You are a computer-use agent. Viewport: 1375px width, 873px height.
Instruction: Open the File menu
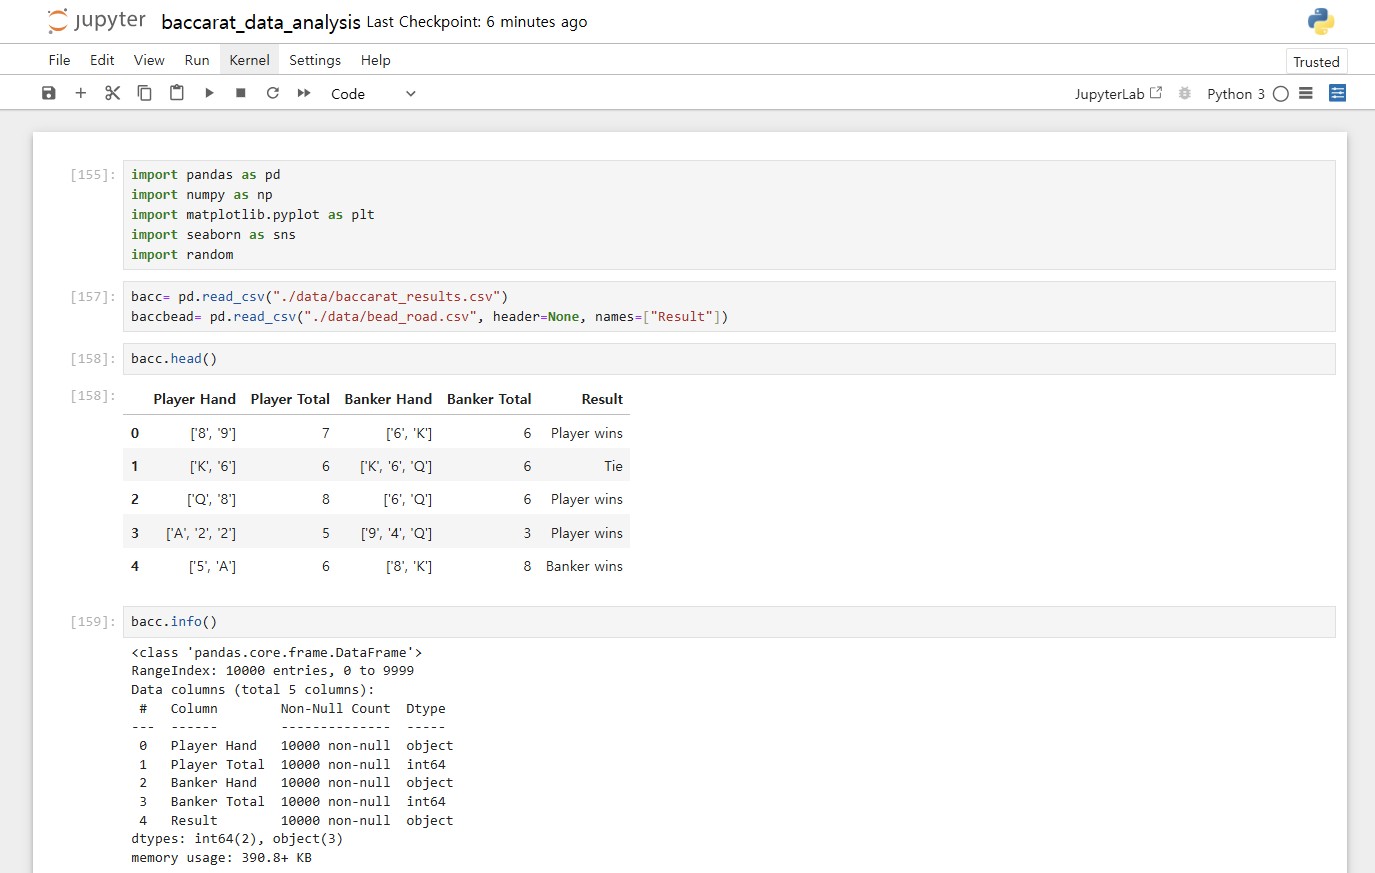(x=59, y=60)
